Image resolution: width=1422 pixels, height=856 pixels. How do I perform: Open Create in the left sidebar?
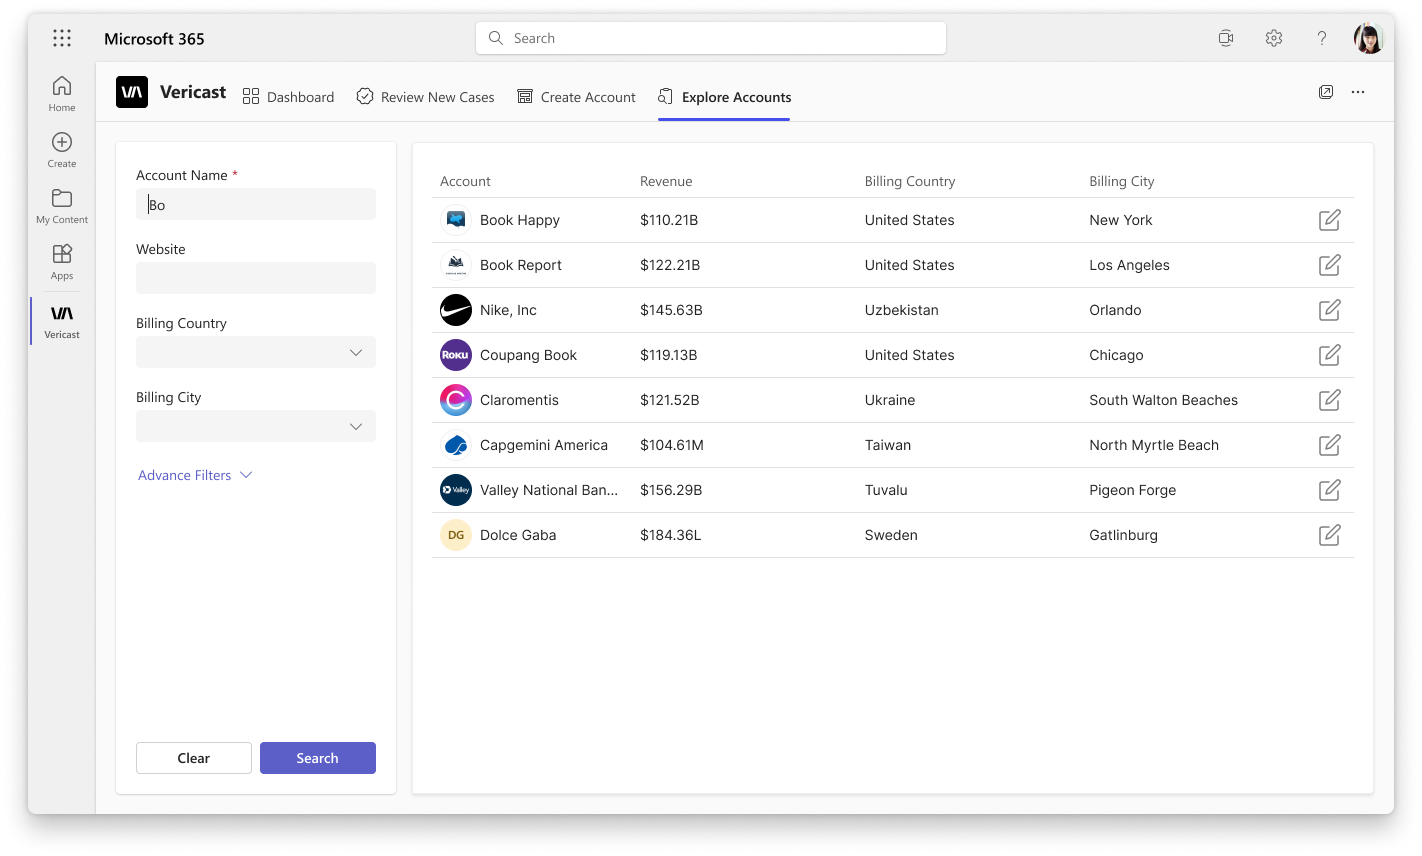click(62, 149)
